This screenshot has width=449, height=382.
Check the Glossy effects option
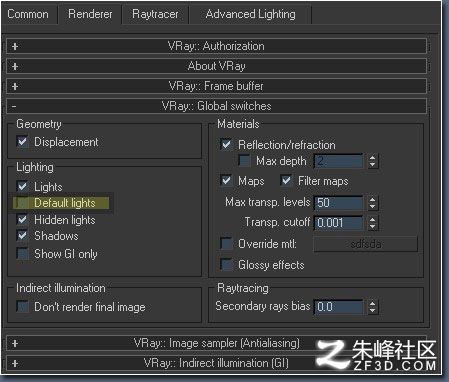point(226,265)
